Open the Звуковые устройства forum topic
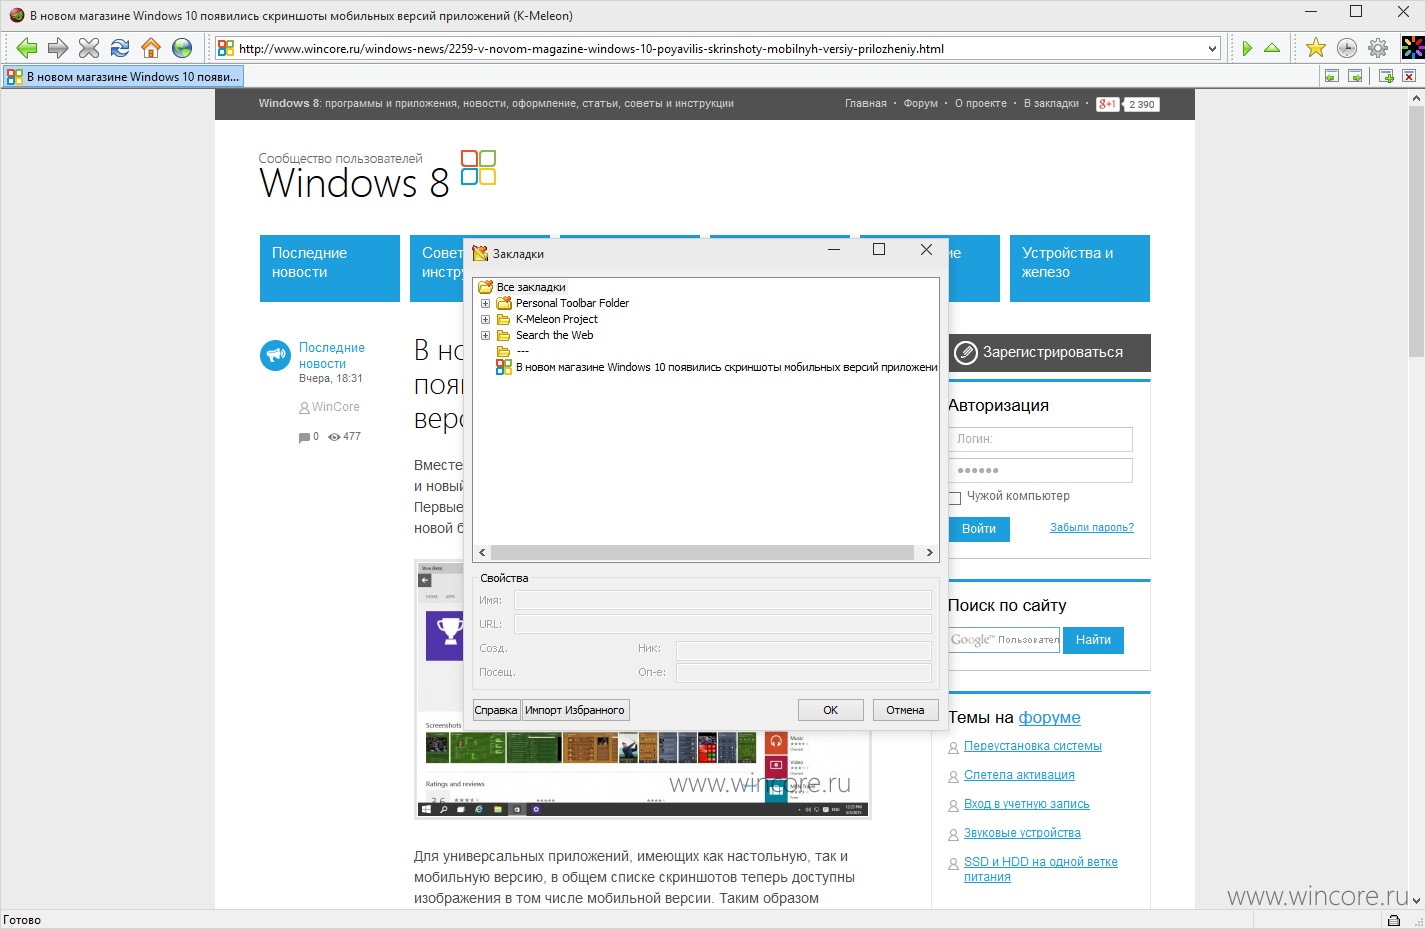Image resolution: width=1426 pixels, height=929 pixels. (1022, 833)
